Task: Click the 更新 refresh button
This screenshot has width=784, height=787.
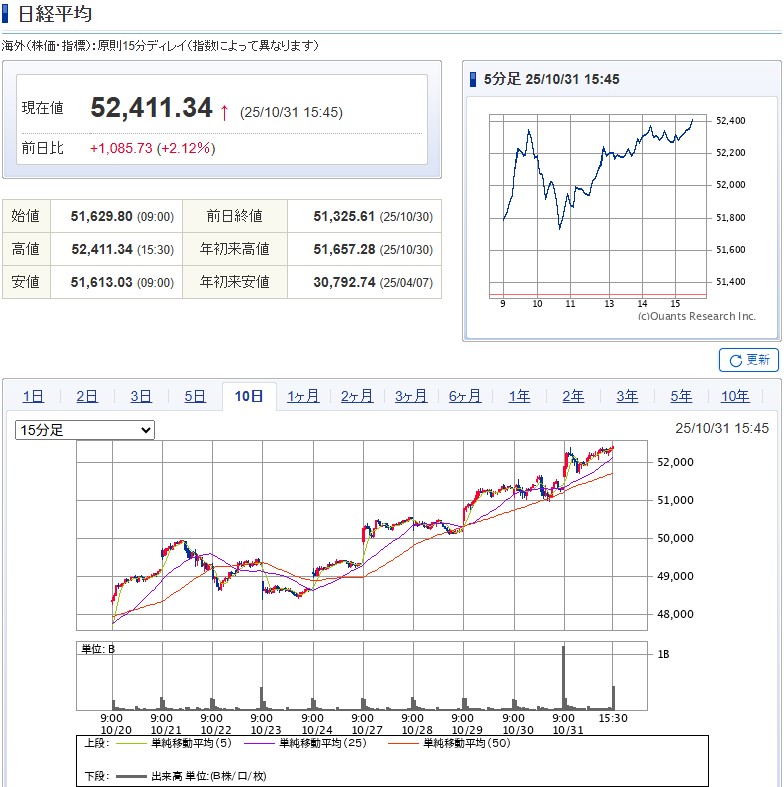Action: pyautogui.click(x=749, y=360)
